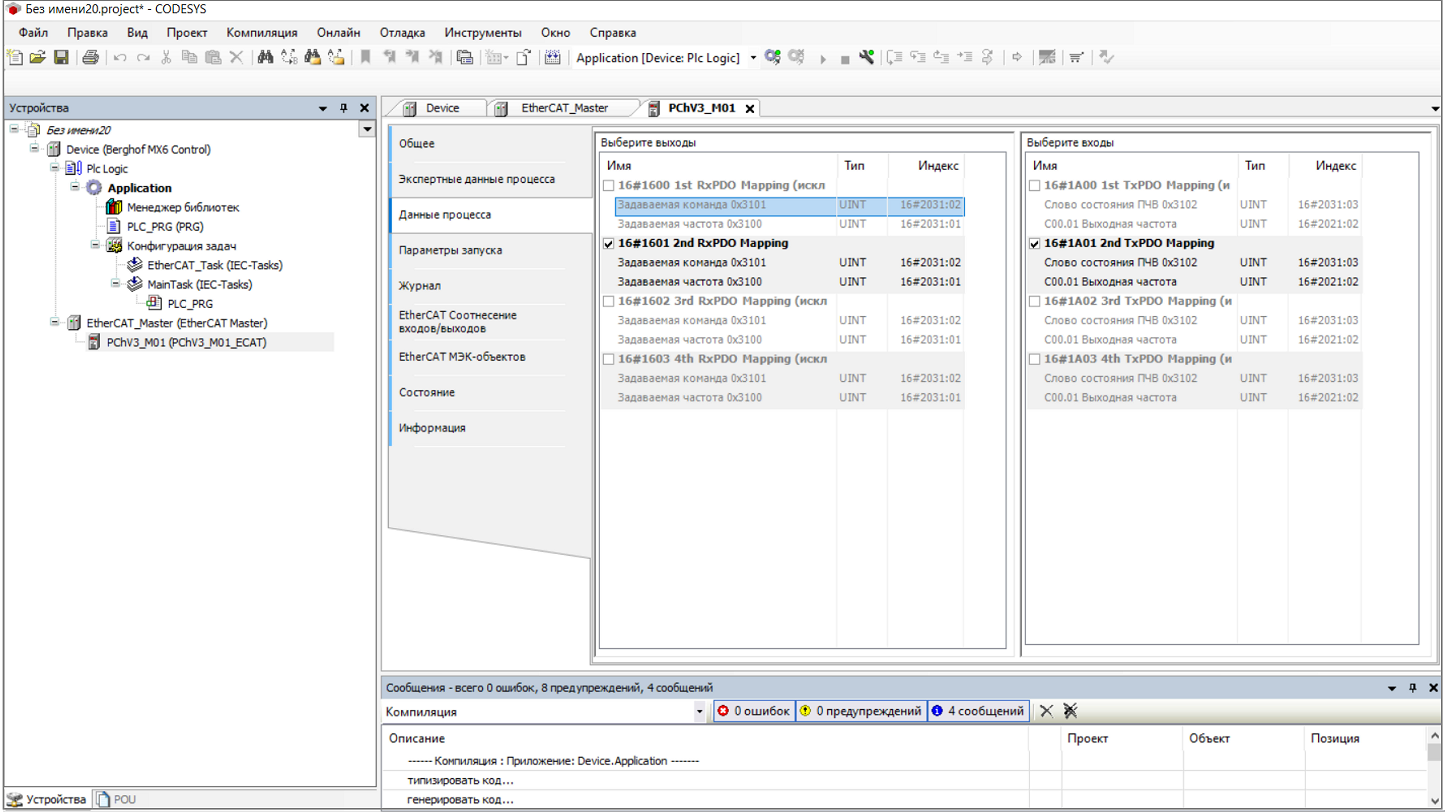Click the Open Project folder icon

click(37, 58)
